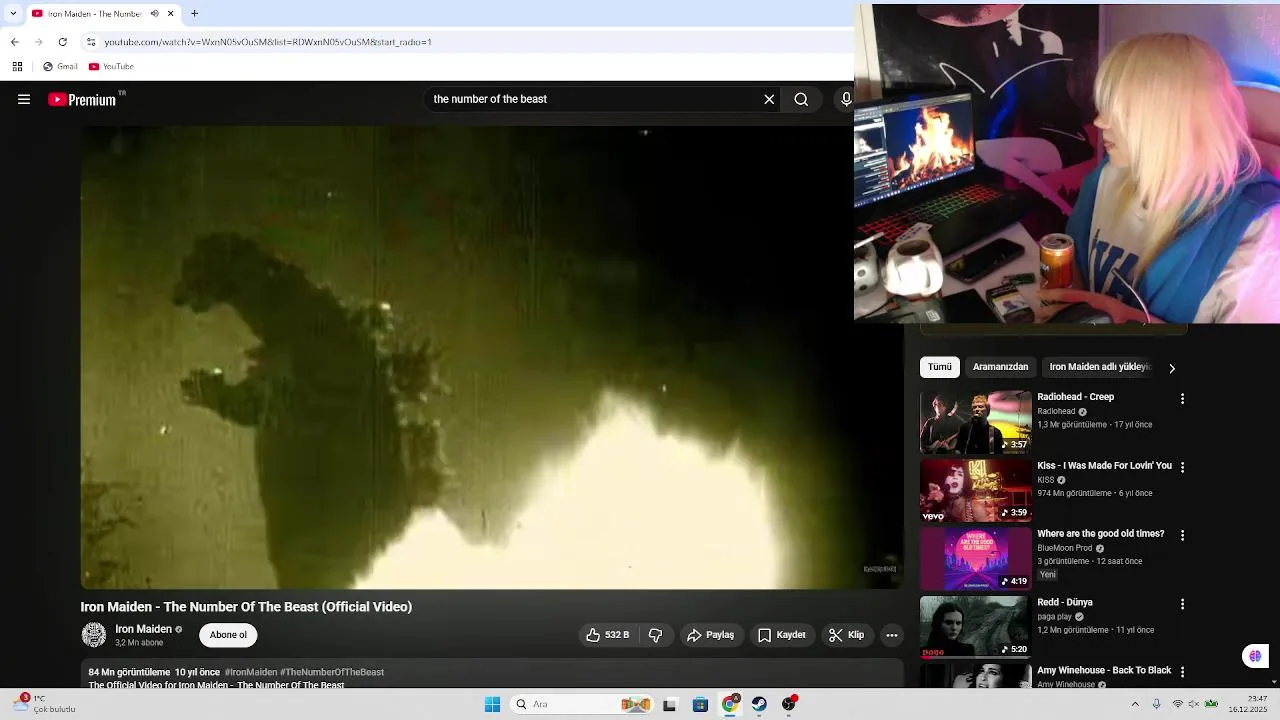
Task: Show hidden system tray icons
Action: (x=1135, y=704)
